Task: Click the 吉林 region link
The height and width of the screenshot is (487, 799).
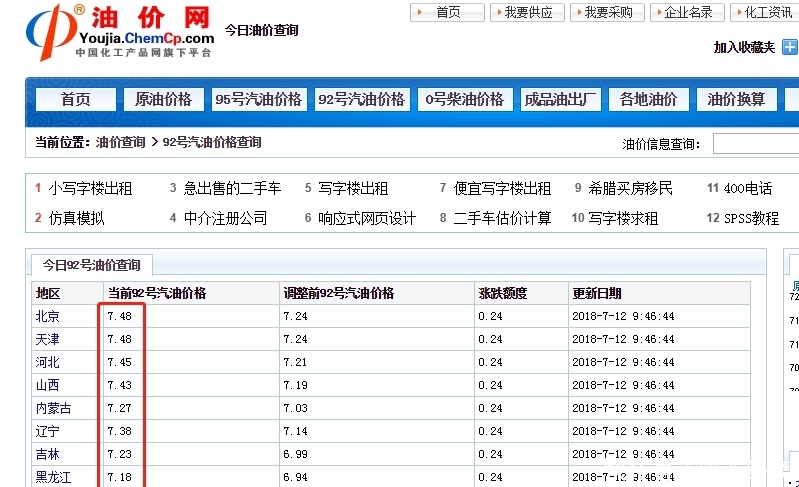Action: tap(47, 454)
